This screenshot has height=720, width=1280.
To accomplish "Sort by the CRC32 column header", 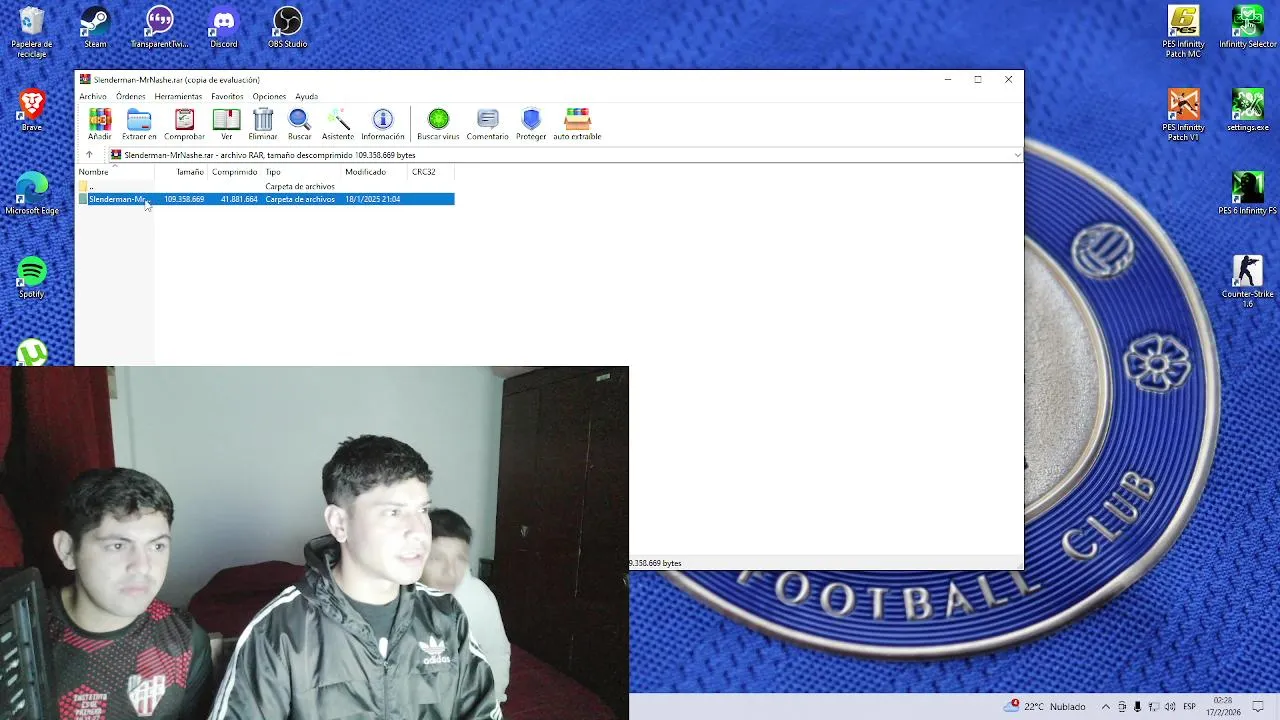I will [431, 172].
